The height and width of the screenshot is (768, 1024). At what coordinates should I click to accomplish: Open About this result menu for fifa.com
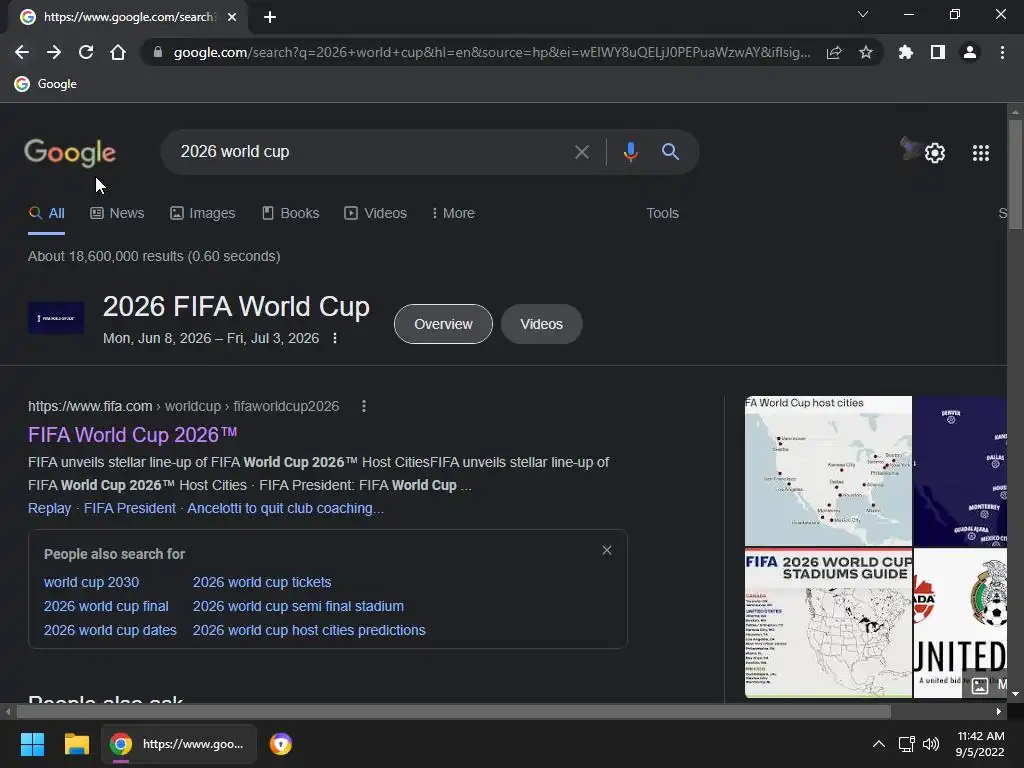(x=364, y=406)
